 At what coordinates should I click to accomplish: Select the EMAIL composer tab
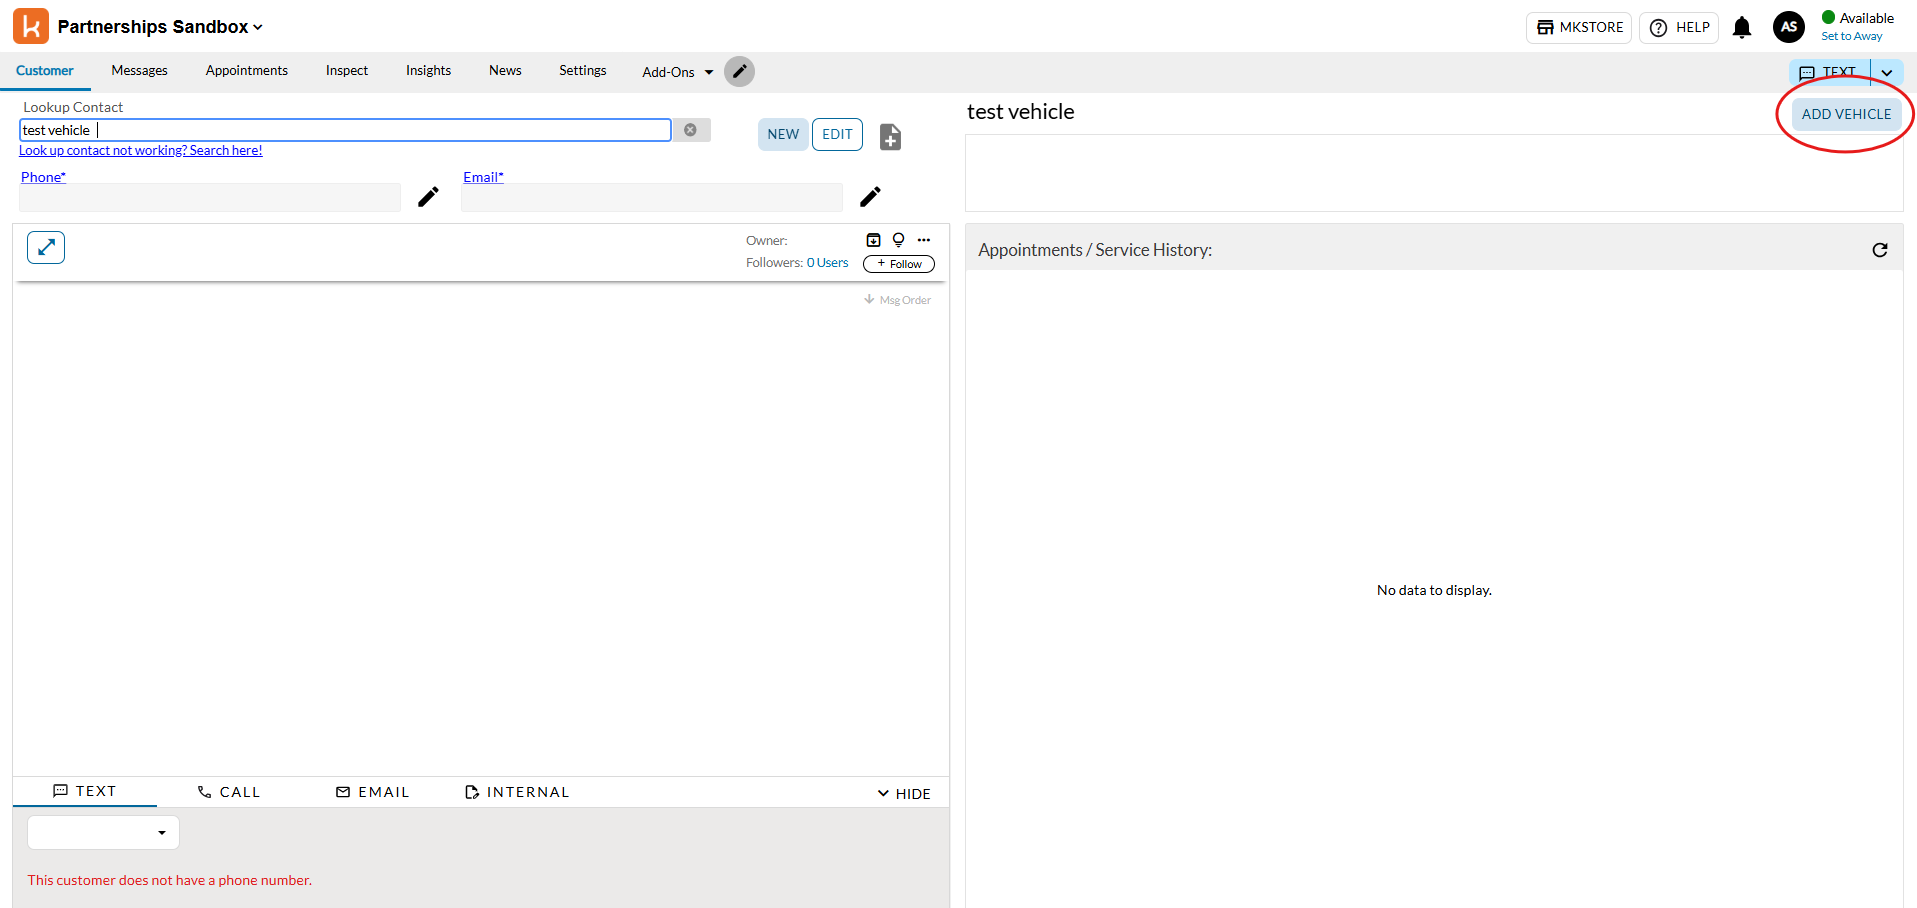[x=372, y=792]
